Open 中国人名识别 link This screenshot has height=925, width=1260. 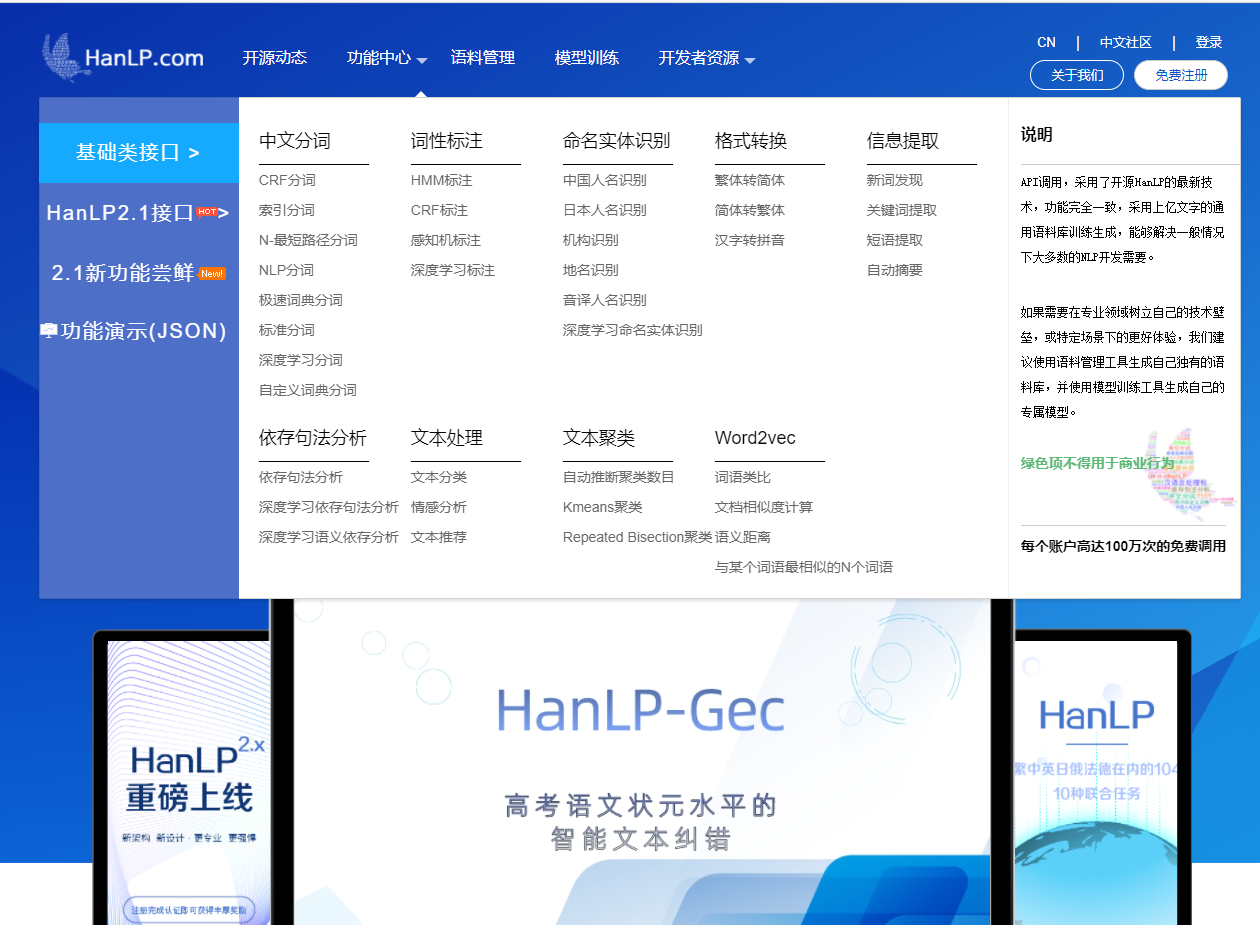605,180
